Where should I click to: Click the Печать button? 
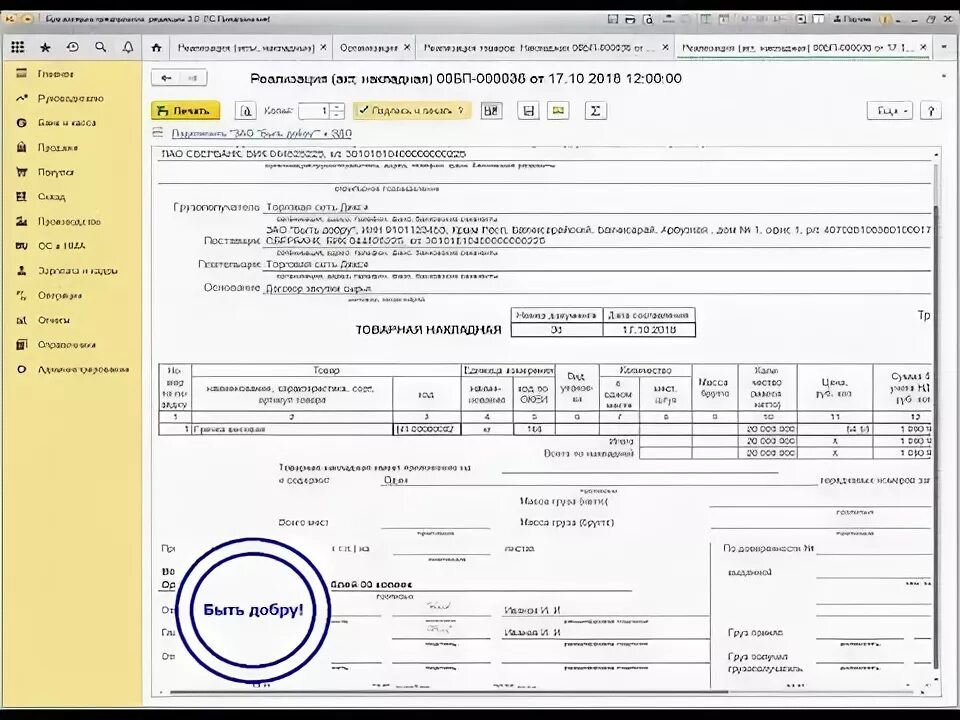point(186,111)
